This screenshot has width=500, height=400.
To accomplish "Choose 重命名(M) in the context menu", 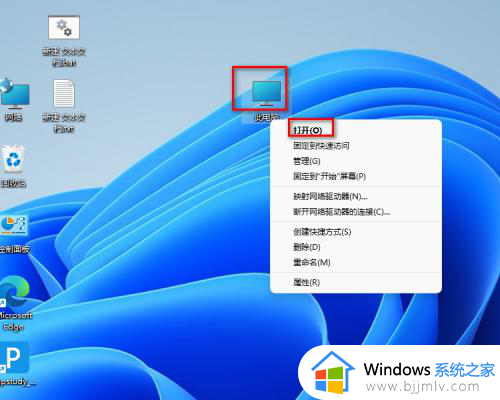I will tap(312, 262).
